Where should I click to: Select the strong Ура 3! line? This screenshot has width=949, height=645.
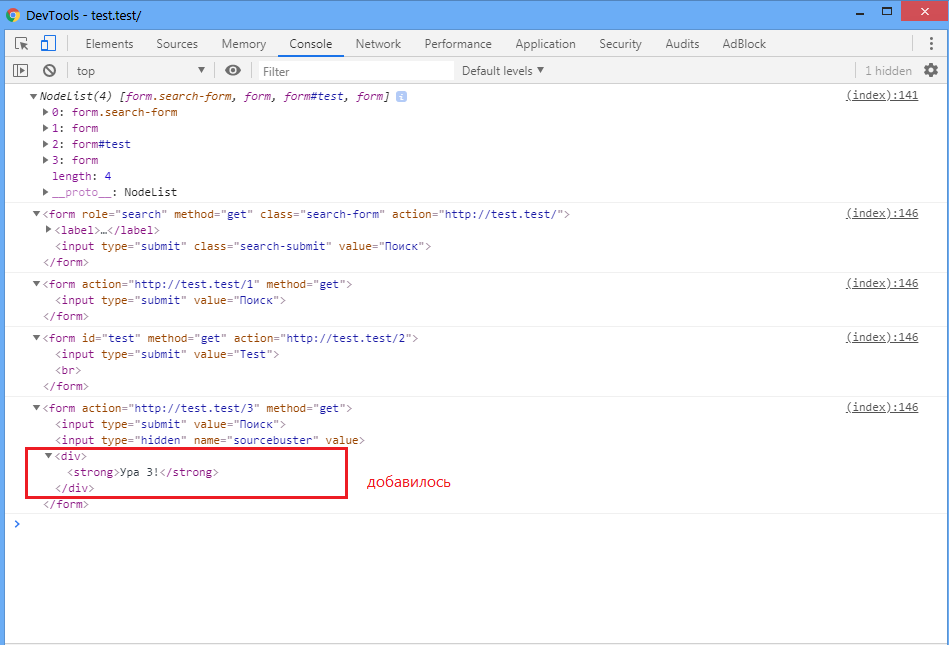[143, 472]
